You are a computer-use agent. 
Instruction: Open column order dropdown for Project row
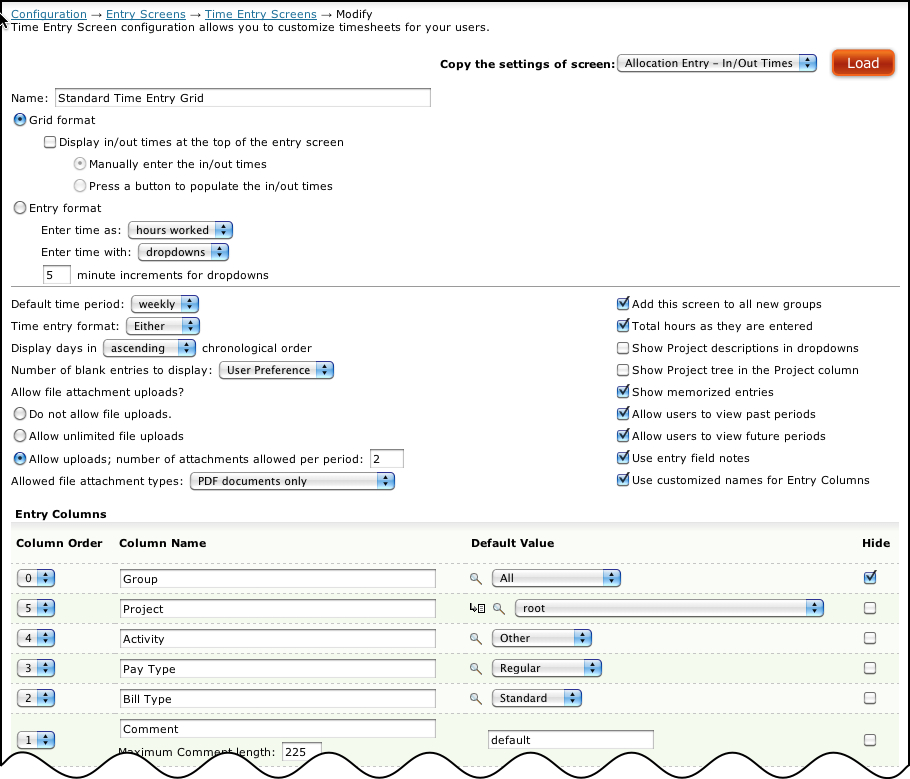36,608
